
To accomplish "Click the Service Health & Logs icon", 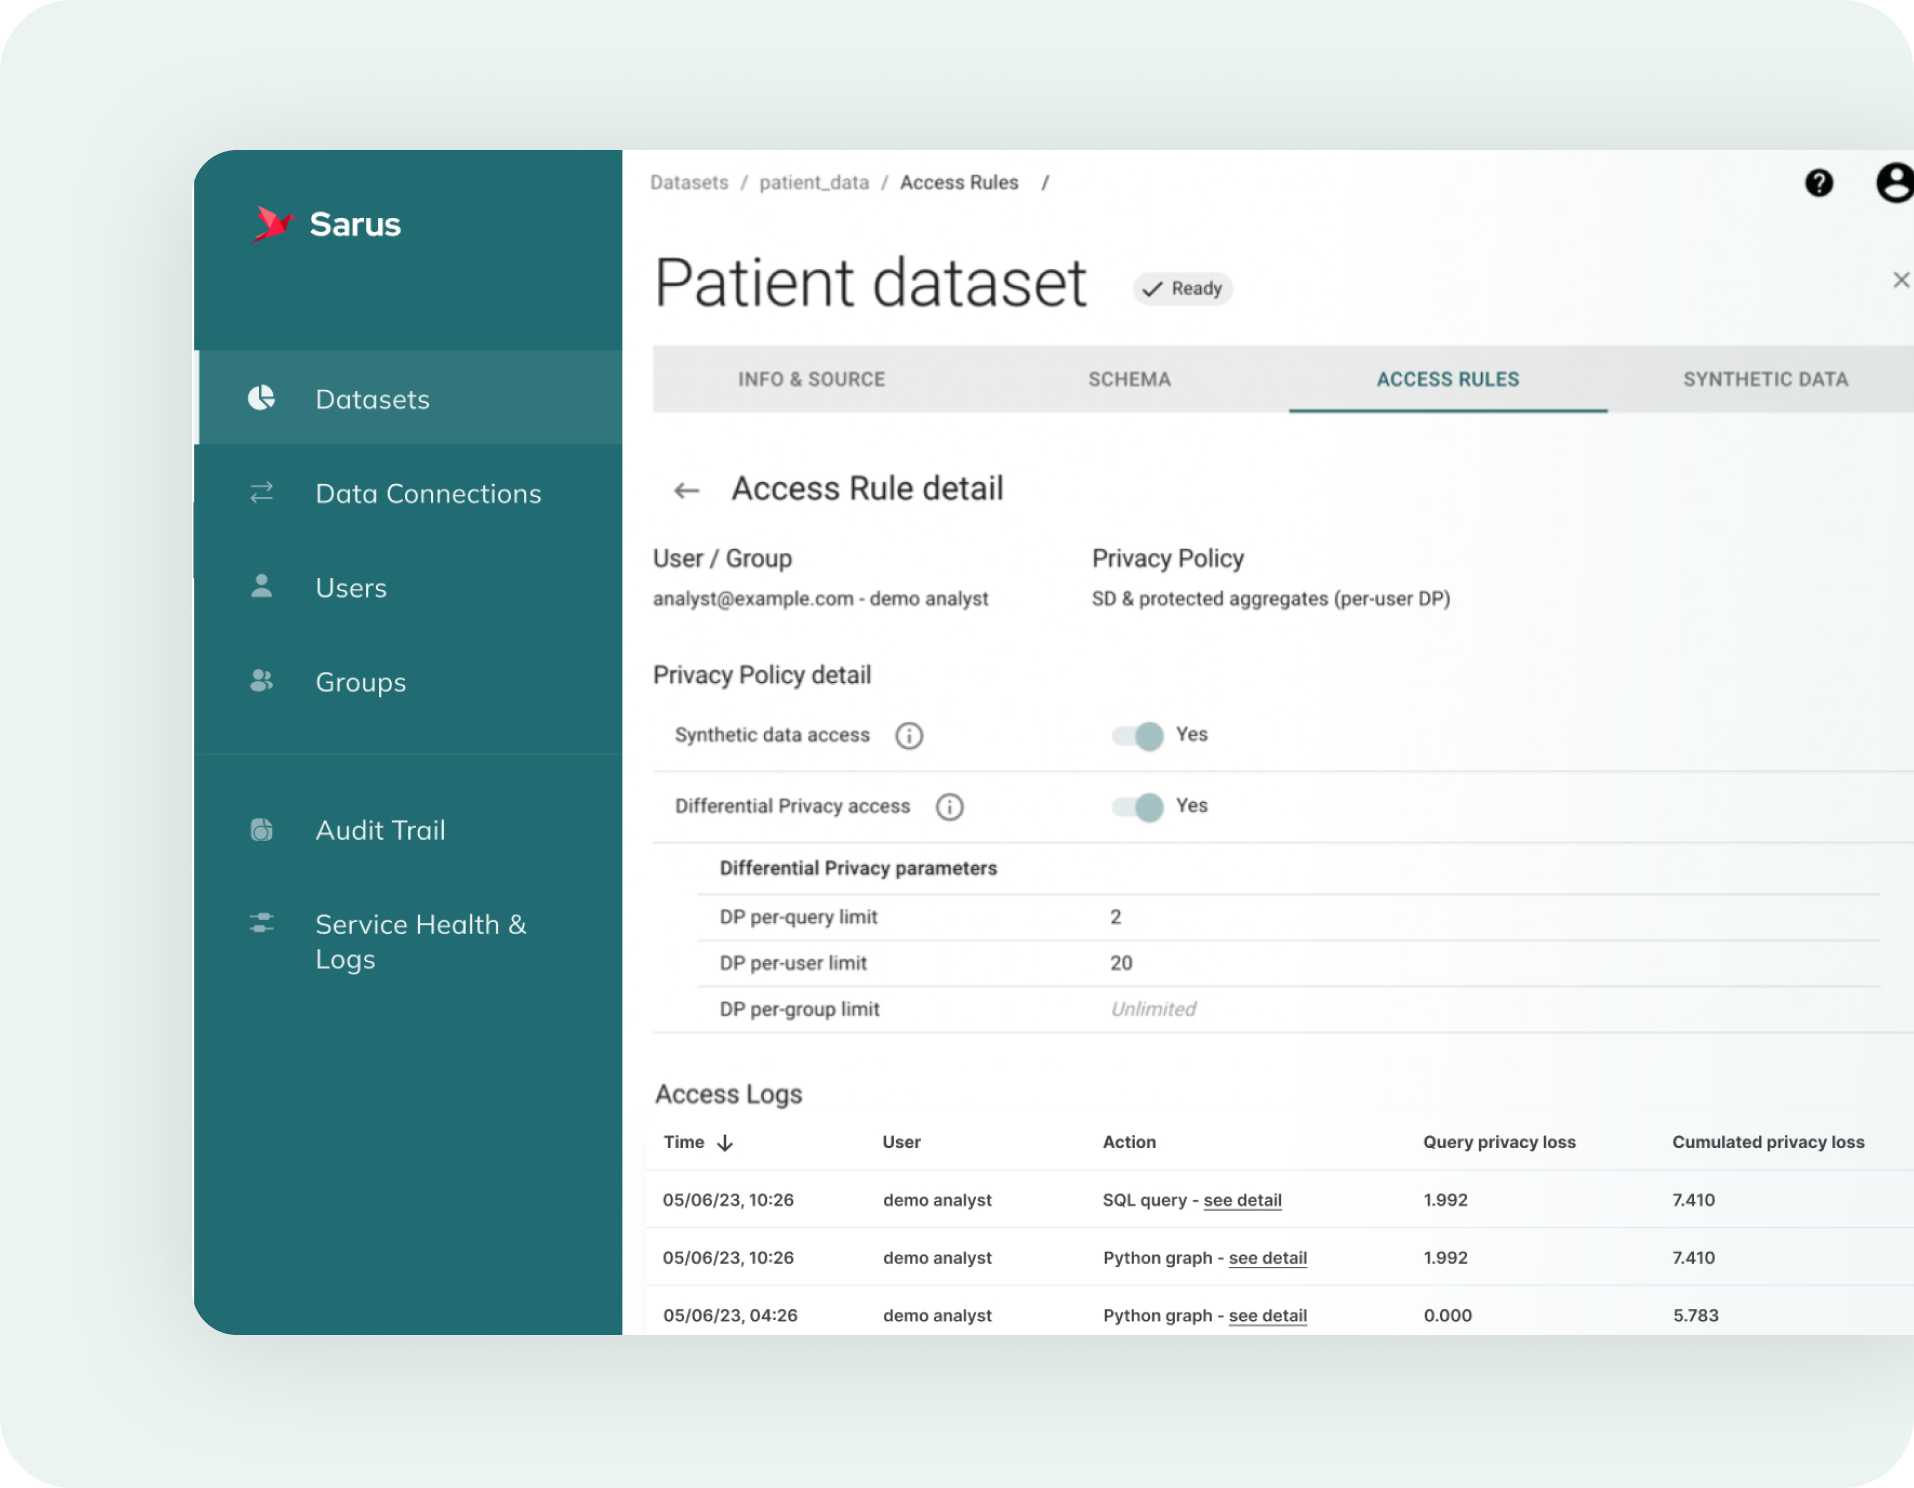I will point(261,923).
